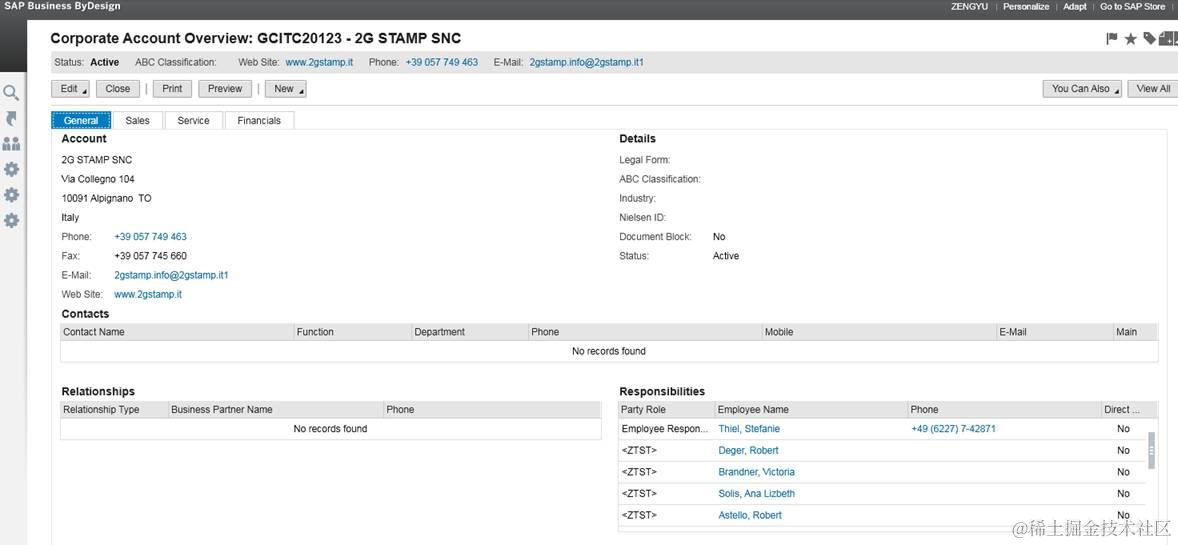
Task: Click fax number +39 057 745 660
Action: (x=150, y=256)
